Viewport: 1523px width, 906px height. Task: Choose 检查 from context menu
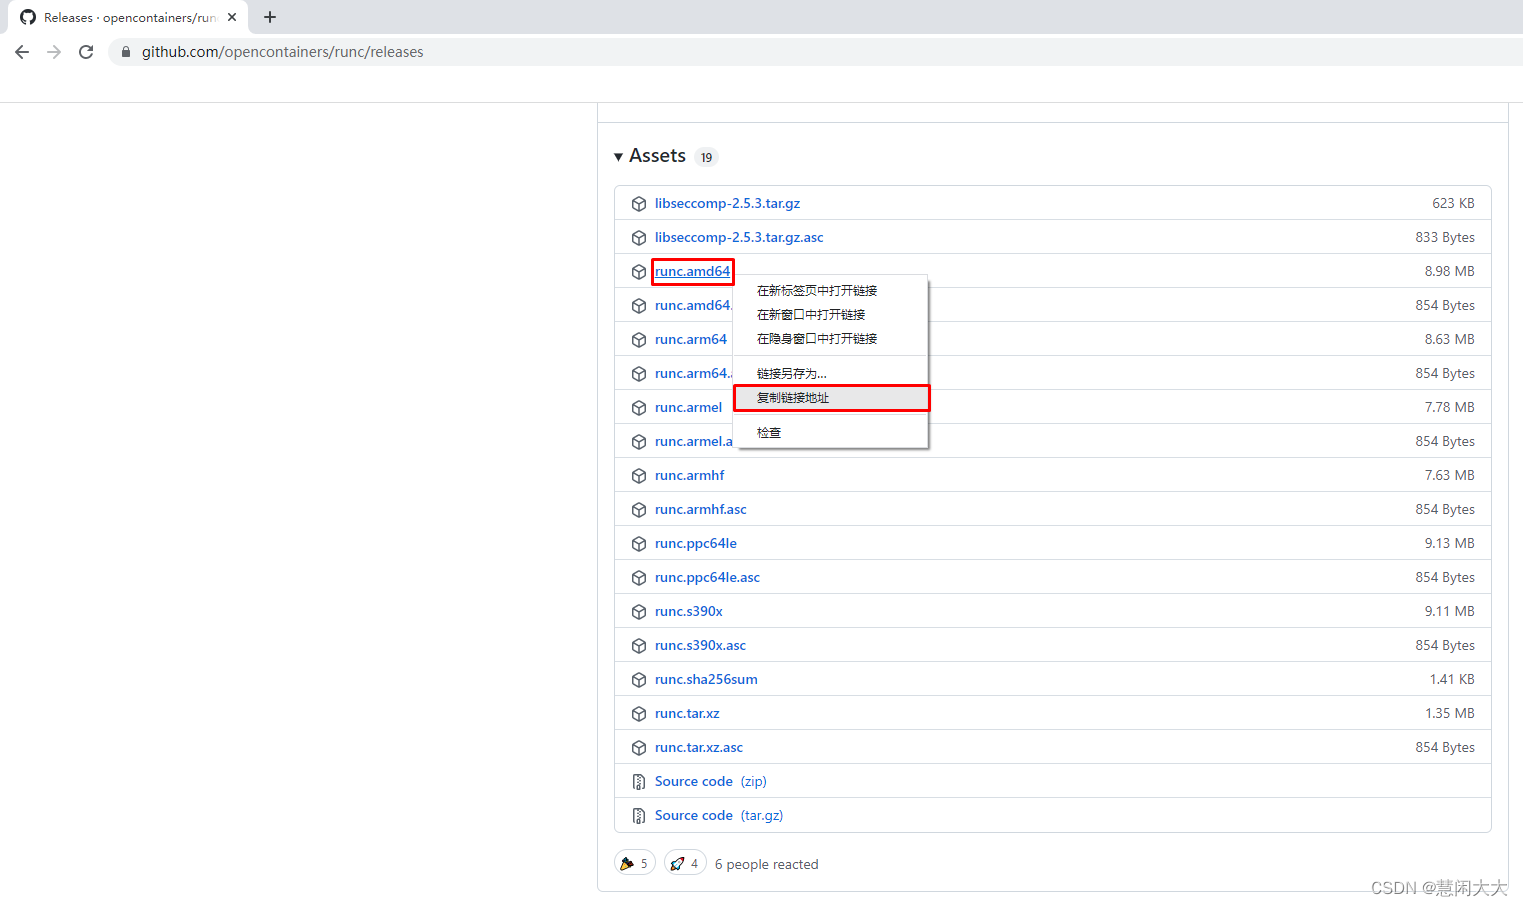[x=831, y=433]
